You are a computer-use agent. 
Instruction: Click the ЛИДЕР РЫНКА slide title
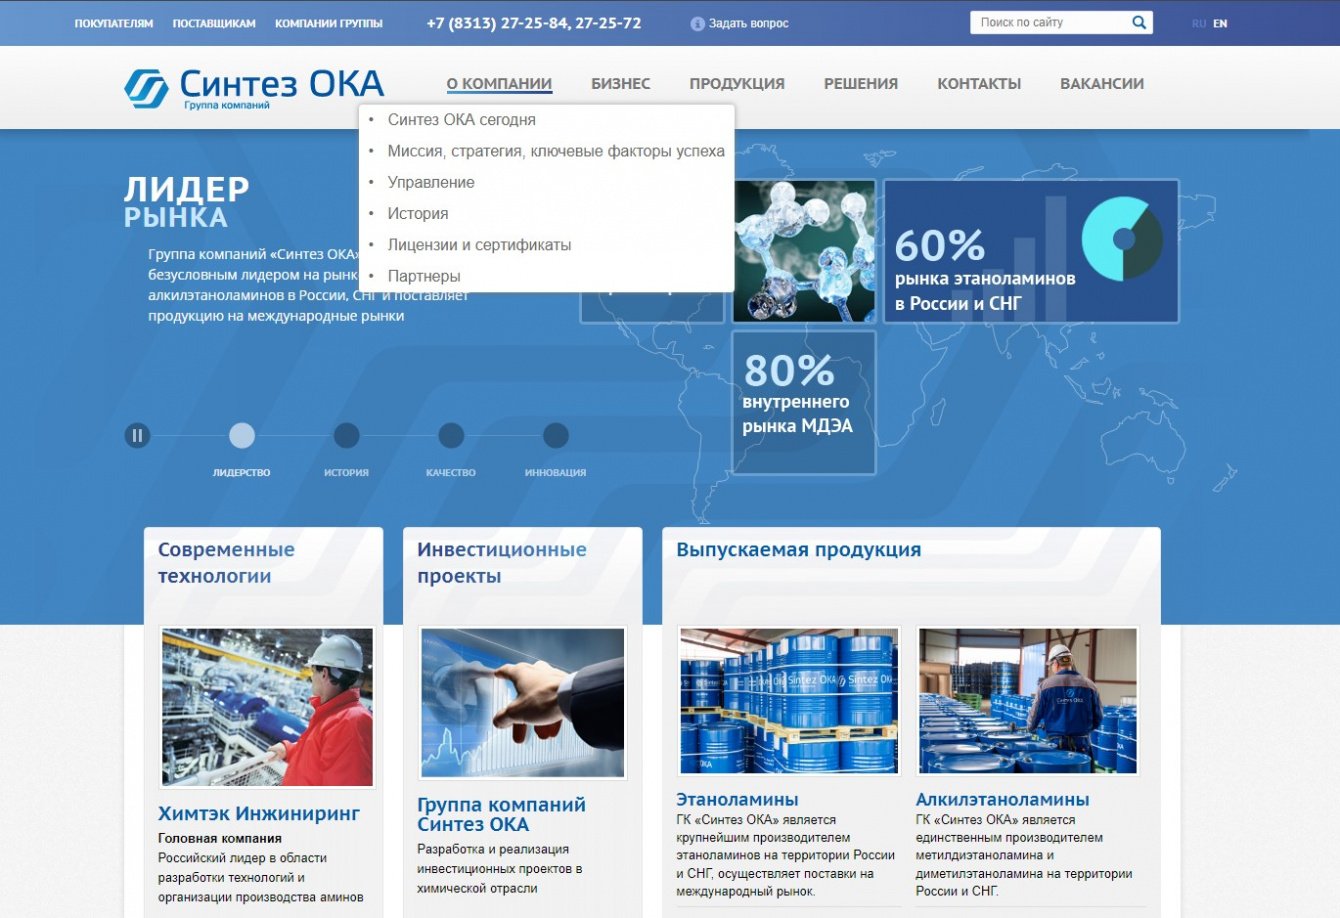[187, 202]
